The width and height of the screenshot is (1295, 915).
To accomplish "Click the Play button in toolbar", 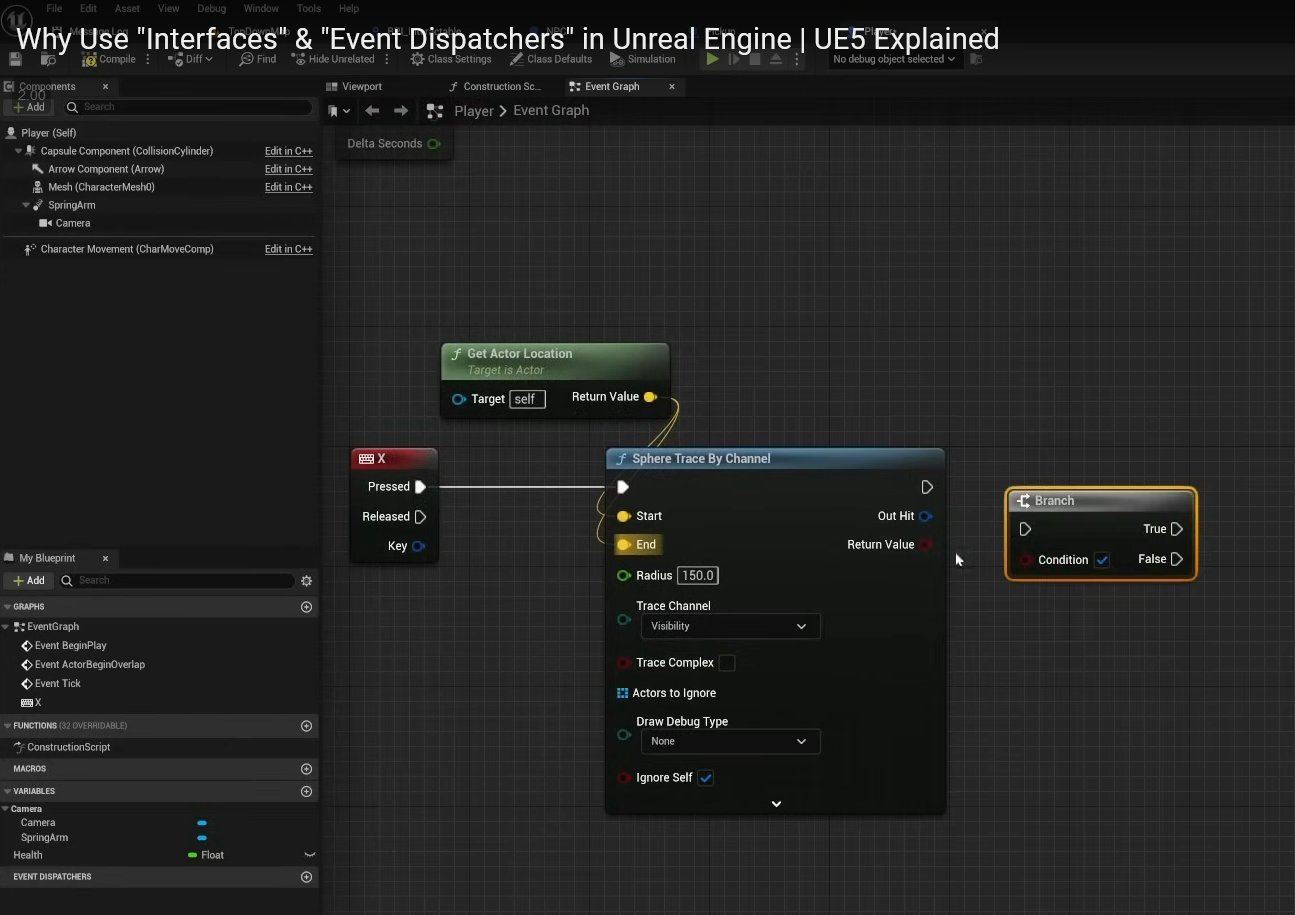I will pos(712,59).
